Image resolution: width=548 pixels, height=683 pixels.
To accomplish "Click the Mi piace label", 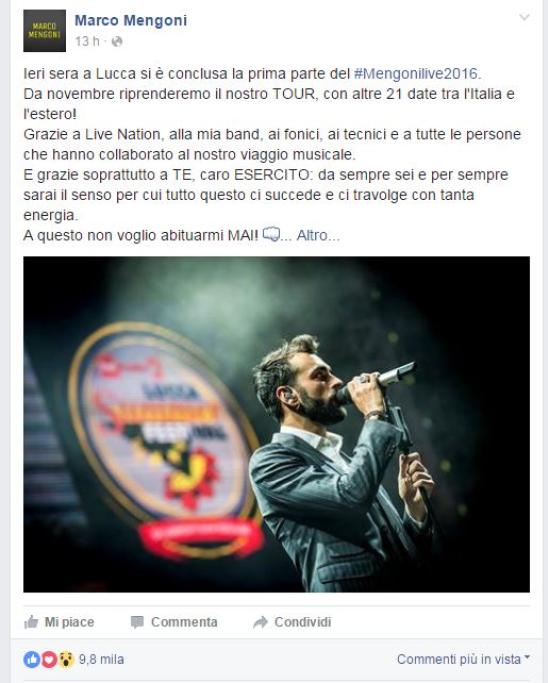I will click(69, 622).
